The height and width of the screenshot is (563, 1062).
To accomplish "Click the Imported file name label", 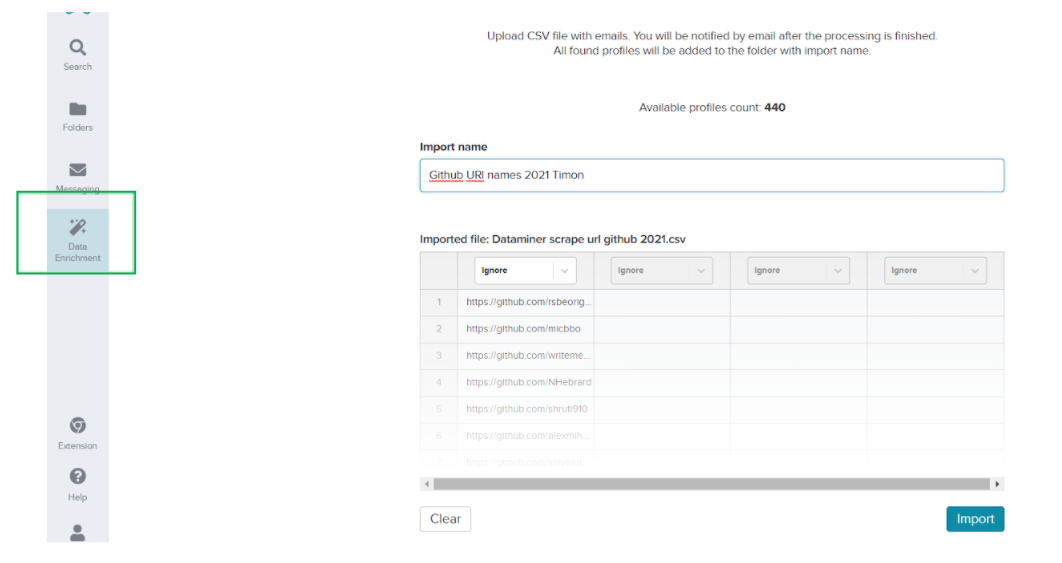I will [553, 239].
